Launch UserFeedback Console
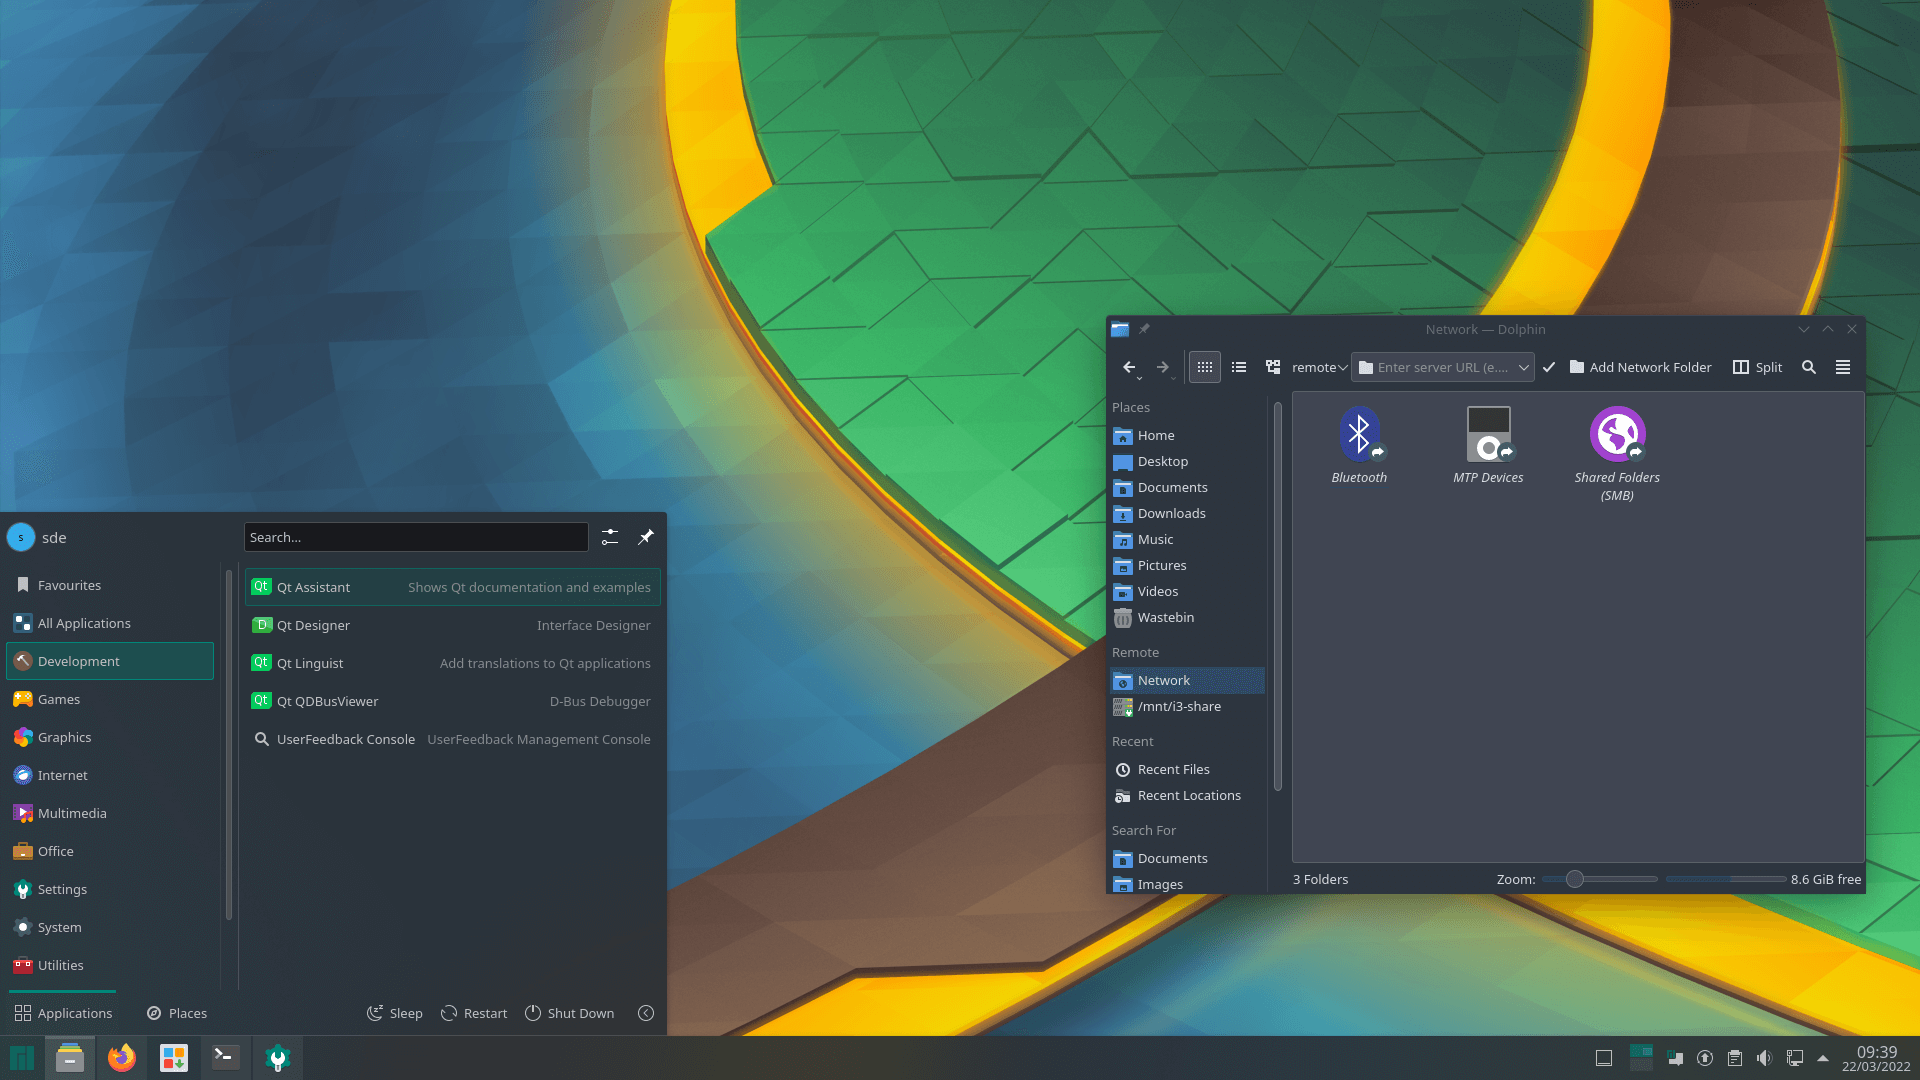Image resolution: width=1920 pixels, height=1080 pixels. [452, 739]
